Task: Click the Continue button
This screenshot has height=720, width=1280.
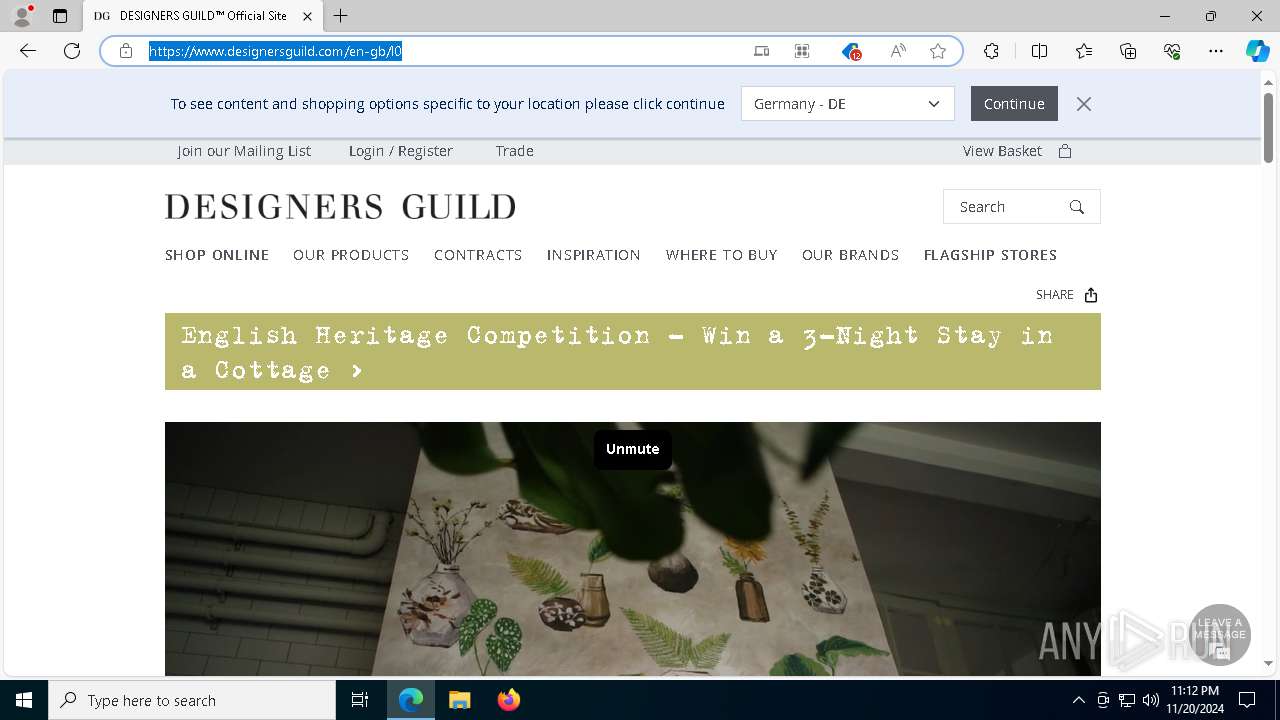Action: [1014, 104]
